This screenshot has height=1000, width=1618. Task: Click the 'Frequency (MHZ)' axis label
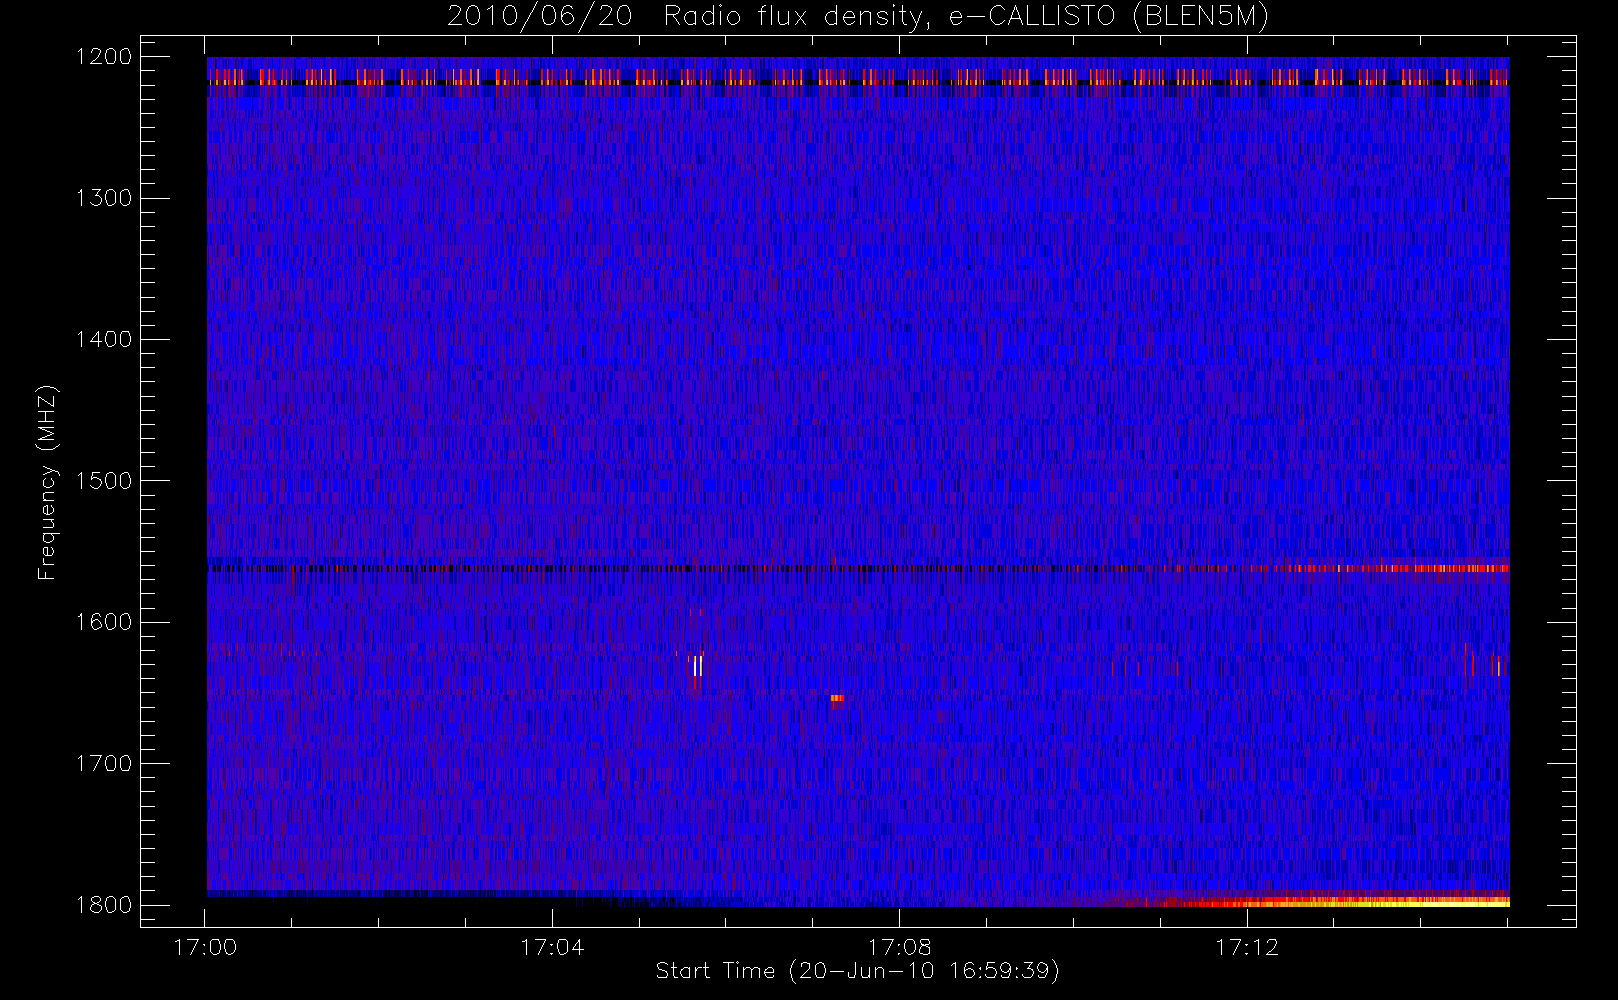[47, 482]
